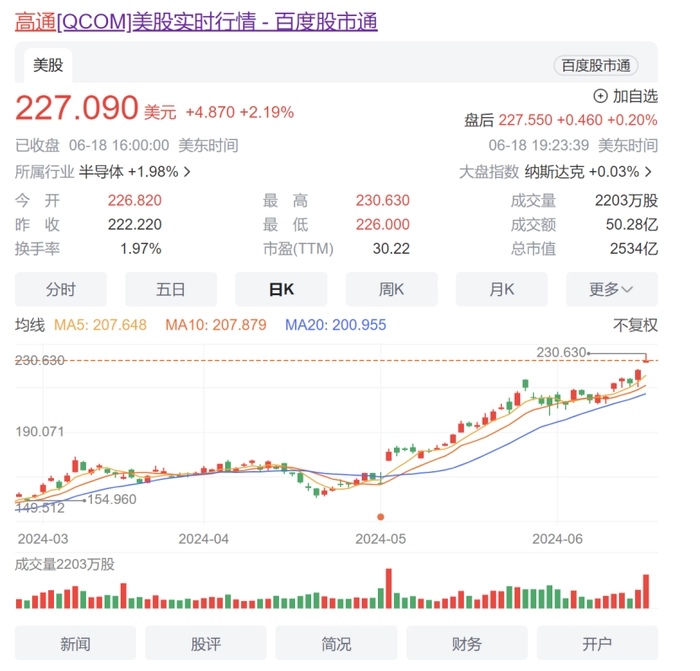Open 纳斯达克 index details arrow
Screen dimensions: 700x671
(x=649, y=172)
